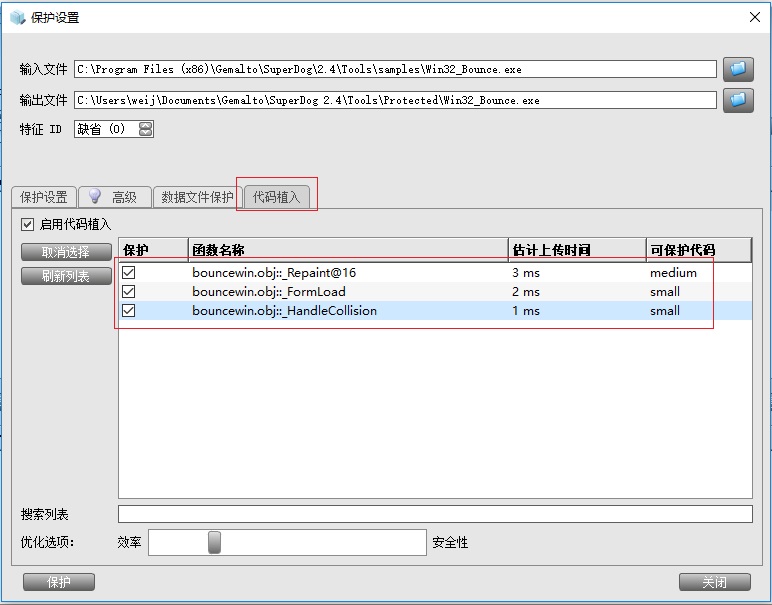Click the output file browse folder icon
The height and width of the screenshot is (605, 772).
click(x=738, y=100)
